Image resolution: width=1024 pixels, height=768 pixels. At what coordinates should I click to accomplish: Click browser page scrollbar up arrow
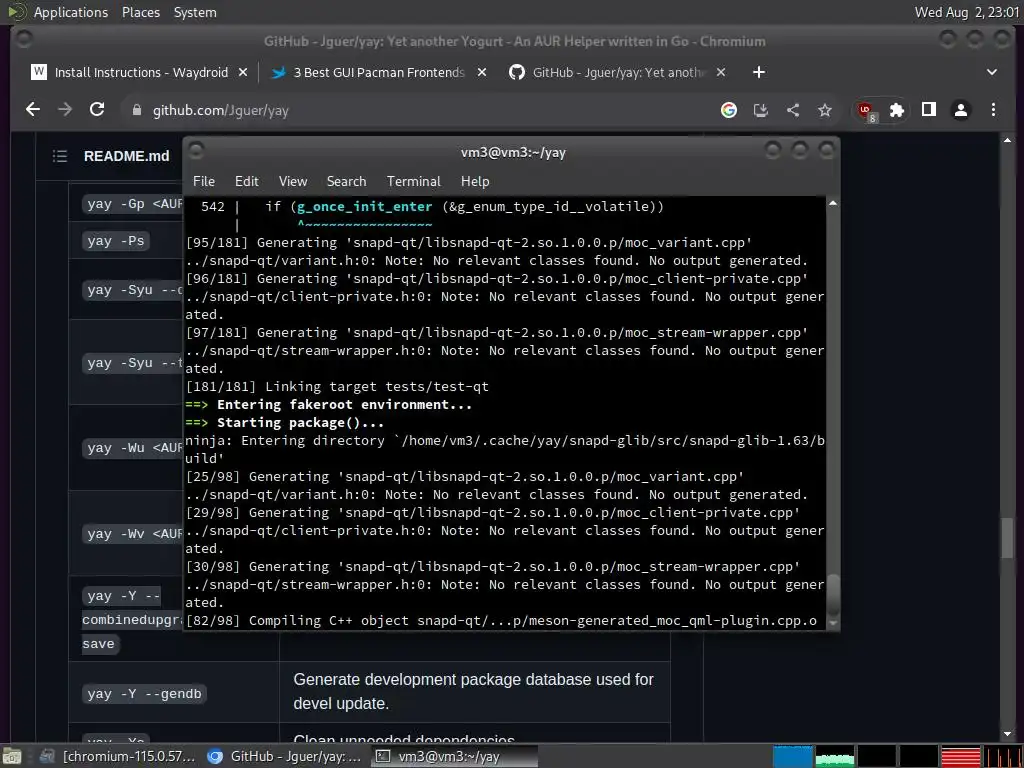tap(1006, 140)
